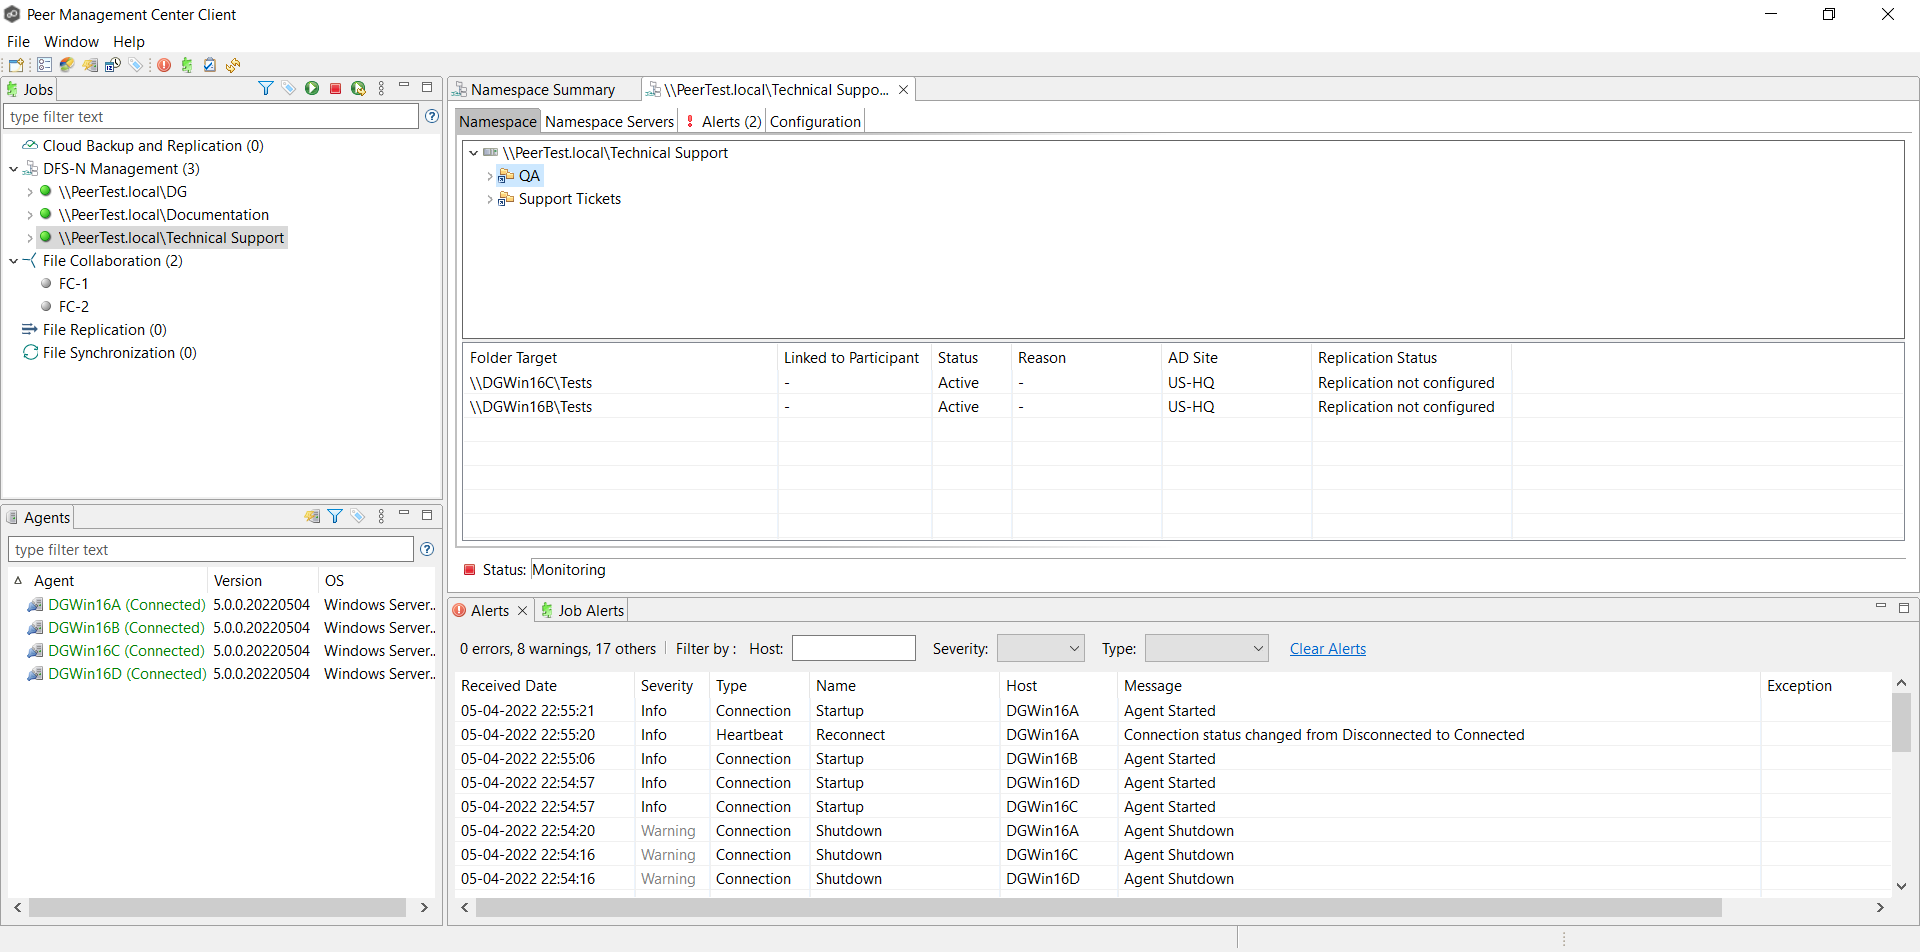Open the Agents panel view menu dots
The height and width of the screenshot is (952, 1920).
[381, 516]
